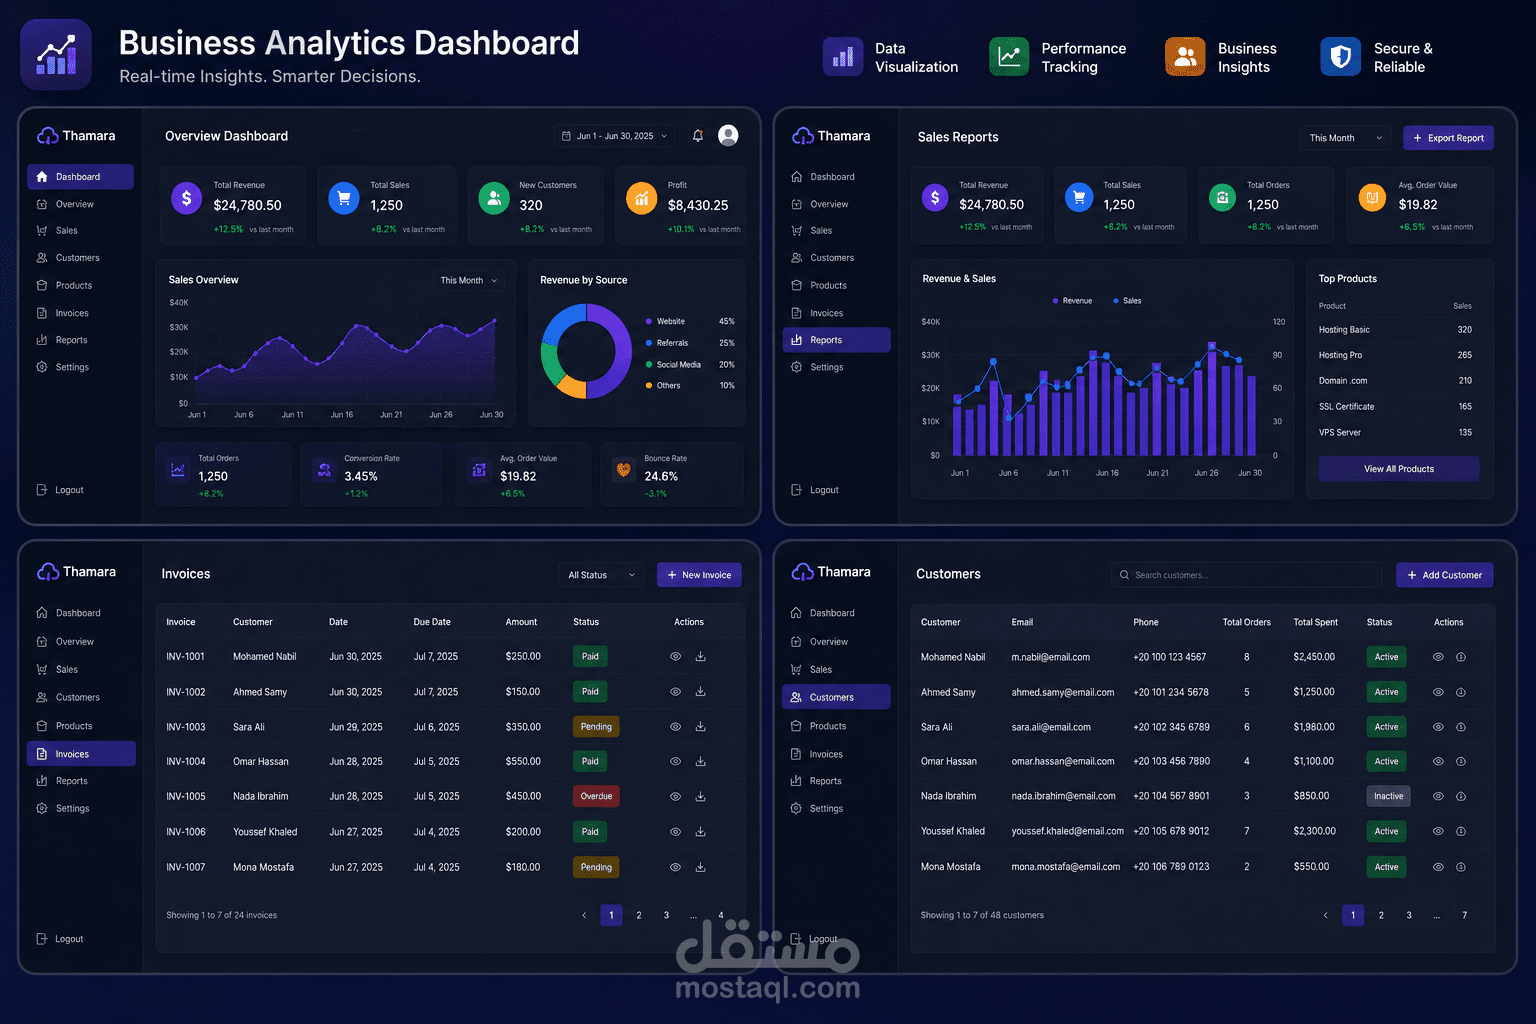Screen dimensions: 1536x1024
Task: Open This Month dropdown in Sales Overview chart
Action: point(469,281)
